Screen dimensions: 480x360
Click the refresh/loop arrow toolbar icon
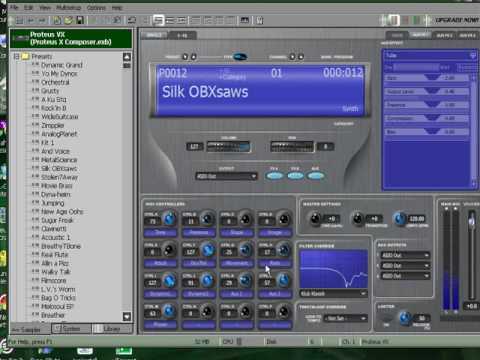[132, 20]
